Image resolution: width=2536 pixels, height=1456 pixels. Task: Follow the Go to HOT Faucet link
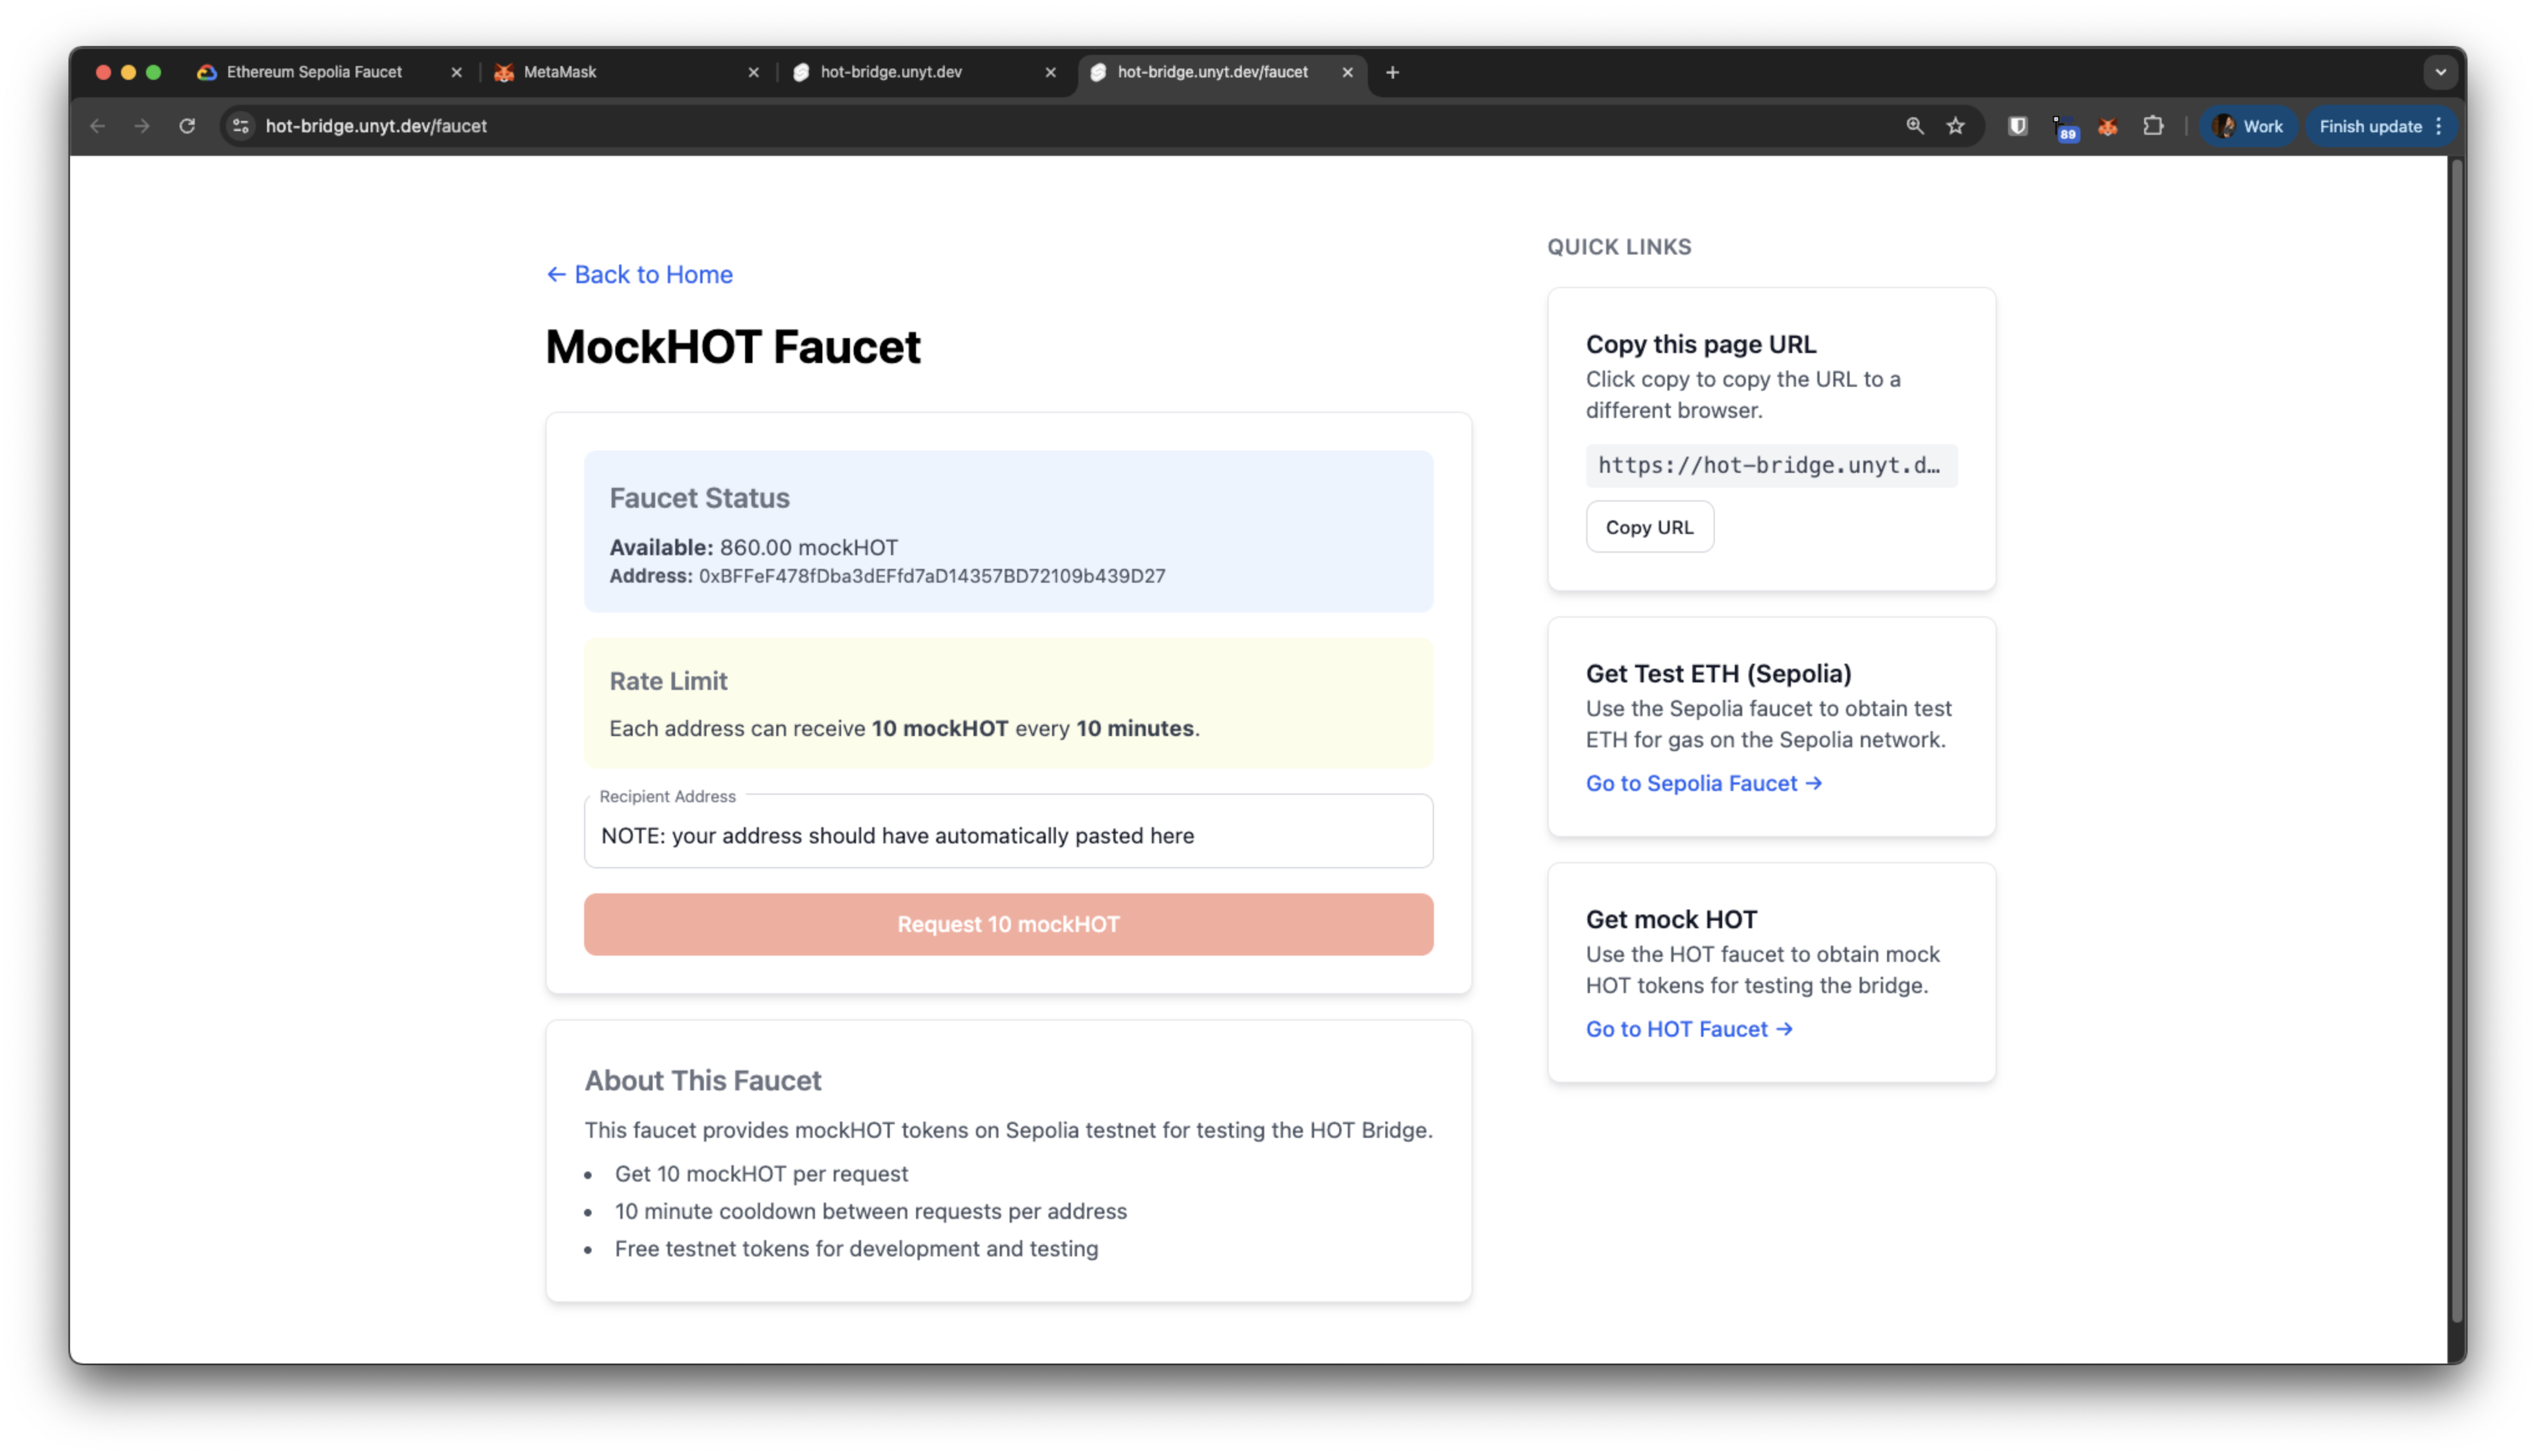tap(1688, 1028)
